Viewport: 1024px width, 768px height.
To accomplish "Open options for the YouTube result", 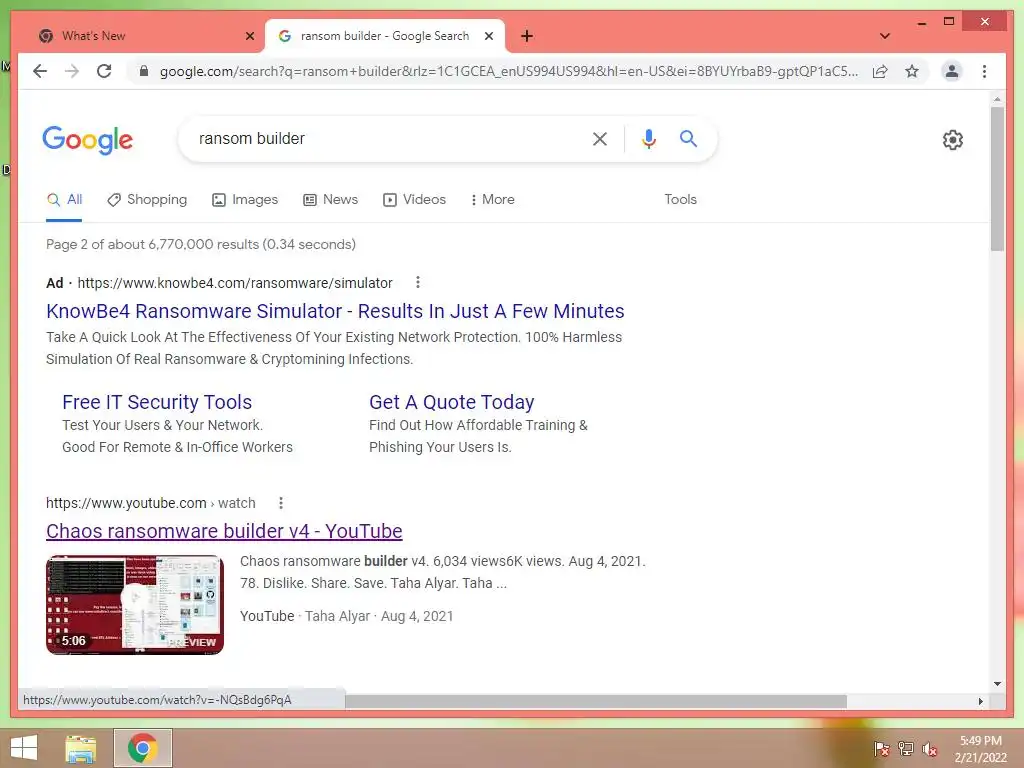I will click(x=281, y=503).
